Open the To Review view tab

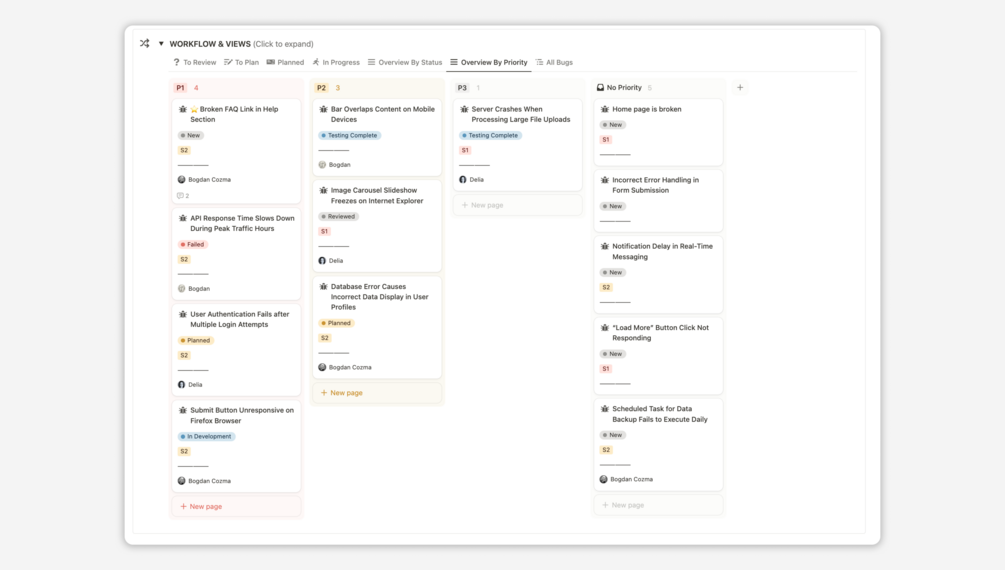pos(195,62)
